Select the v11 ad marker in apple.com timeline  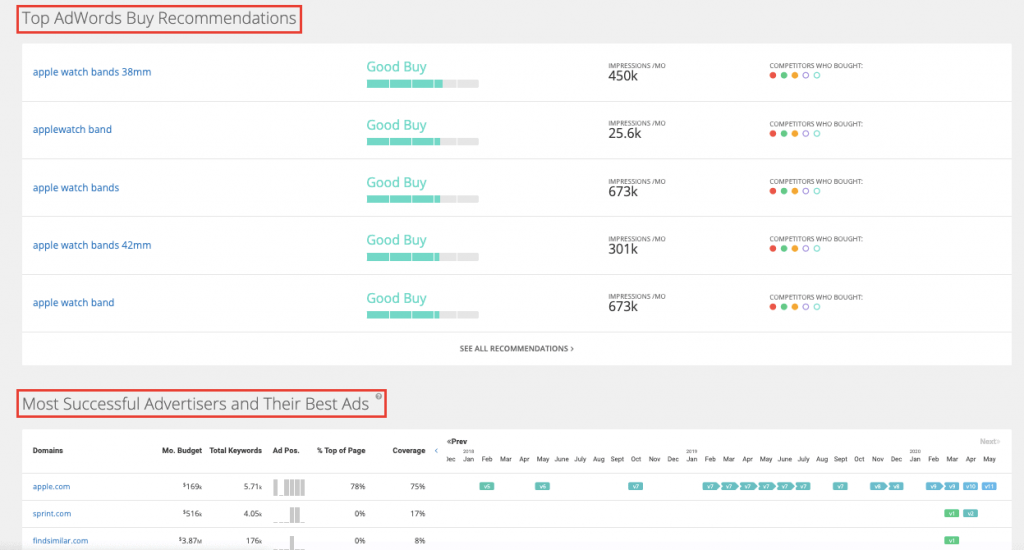[988, 486]
